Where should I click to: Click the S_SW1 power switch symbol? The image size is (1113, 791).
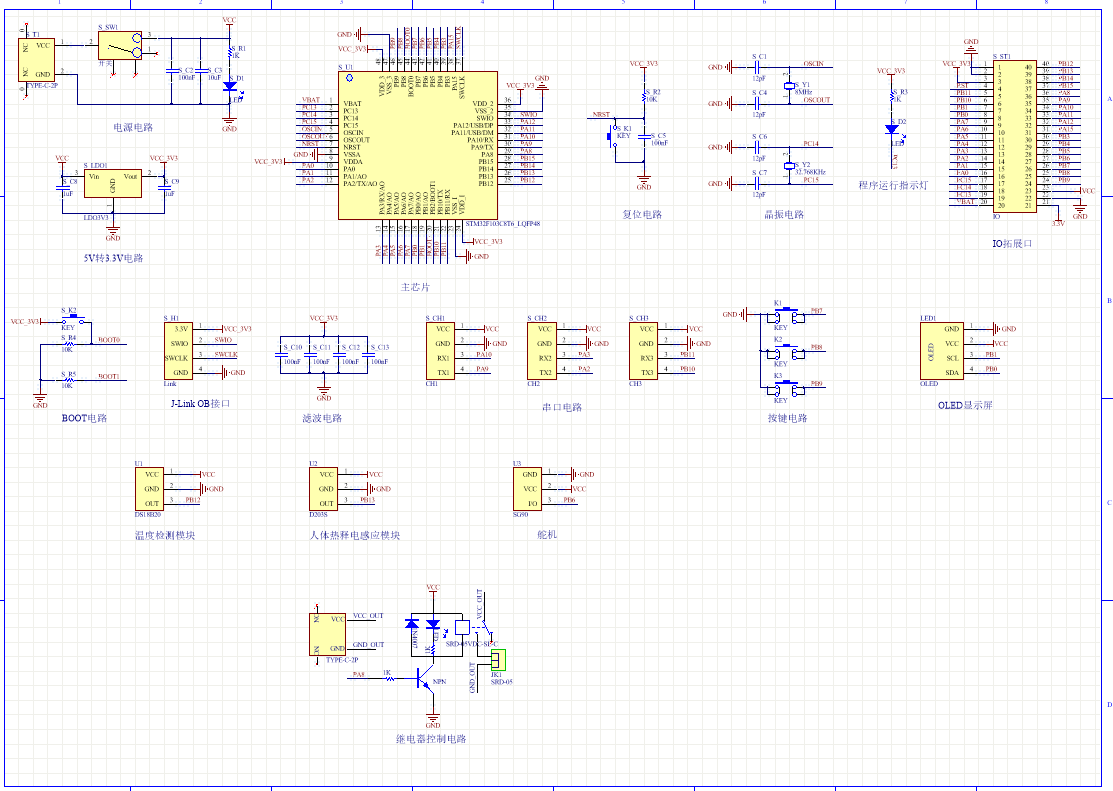click(120, 45)
